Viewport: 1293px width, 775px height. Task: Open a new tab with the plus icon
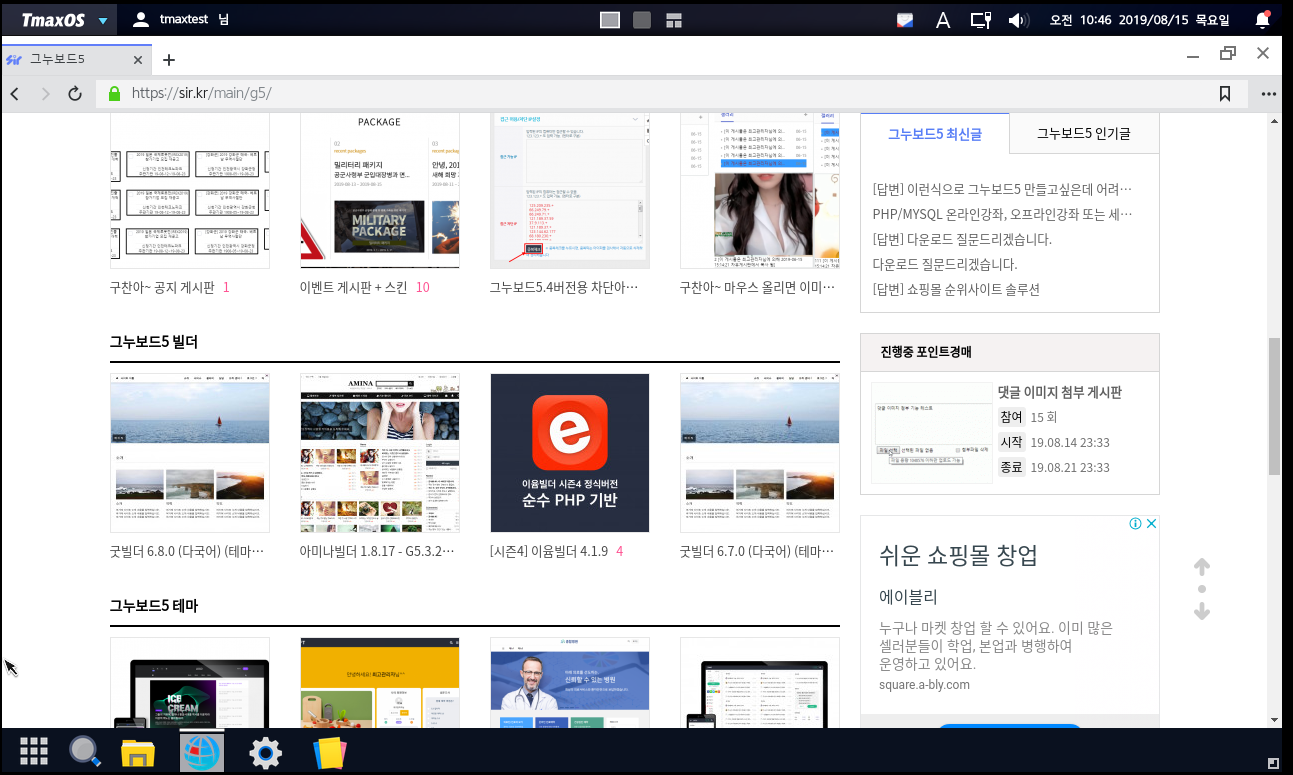169,60
